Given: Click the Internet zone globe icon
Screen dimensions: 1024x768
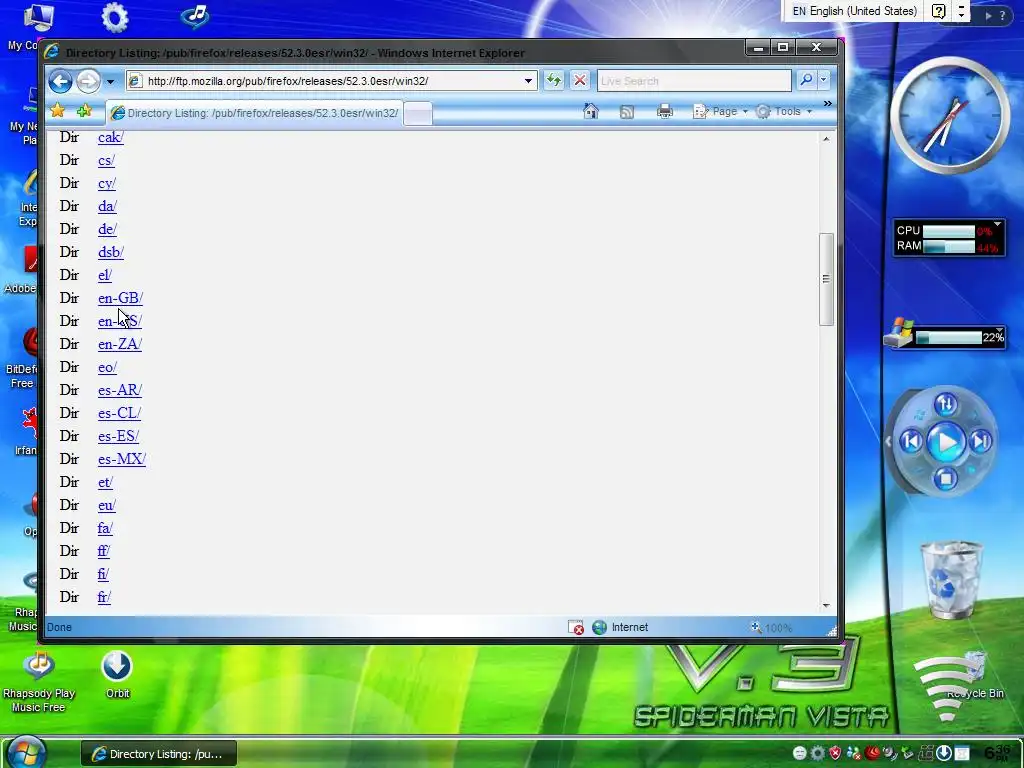Looking at the screenshot, I should point(600,628).
